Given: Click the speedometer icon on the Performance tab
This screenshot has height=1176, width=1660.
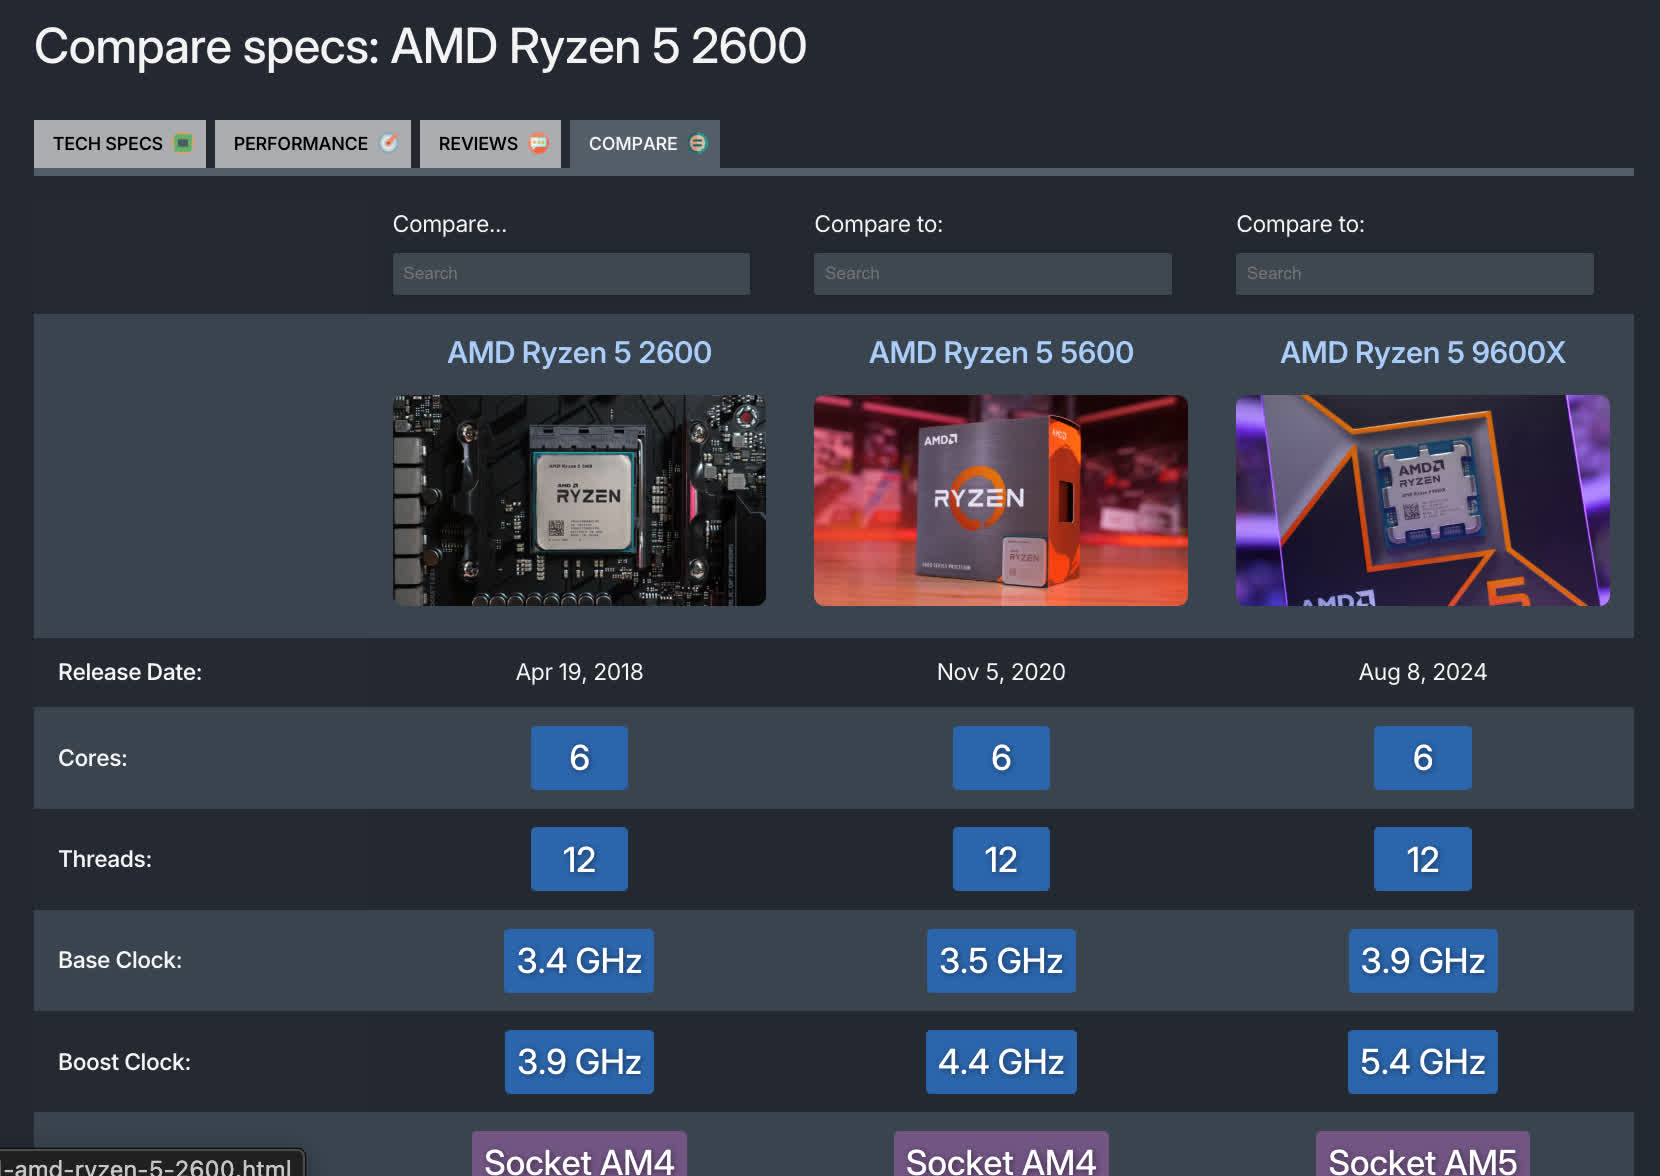Looking at the screenshot, I should coord(389,143).
